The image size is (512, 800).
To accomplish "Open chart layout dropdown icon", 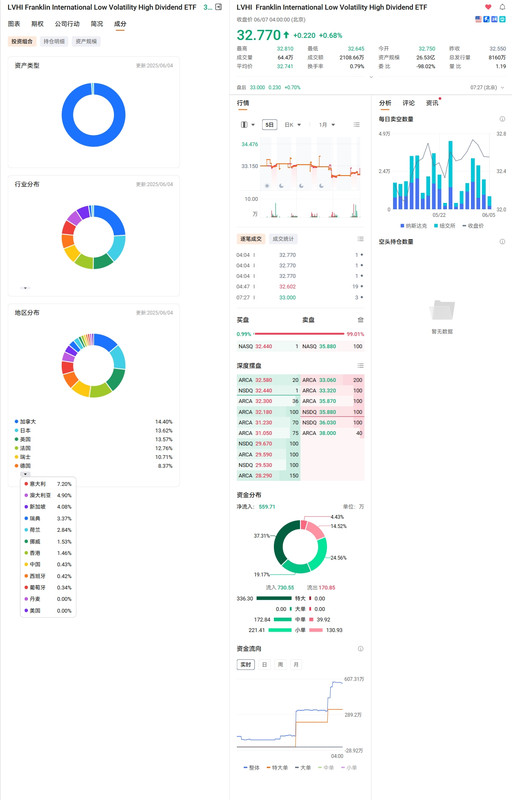I will 247,124.
